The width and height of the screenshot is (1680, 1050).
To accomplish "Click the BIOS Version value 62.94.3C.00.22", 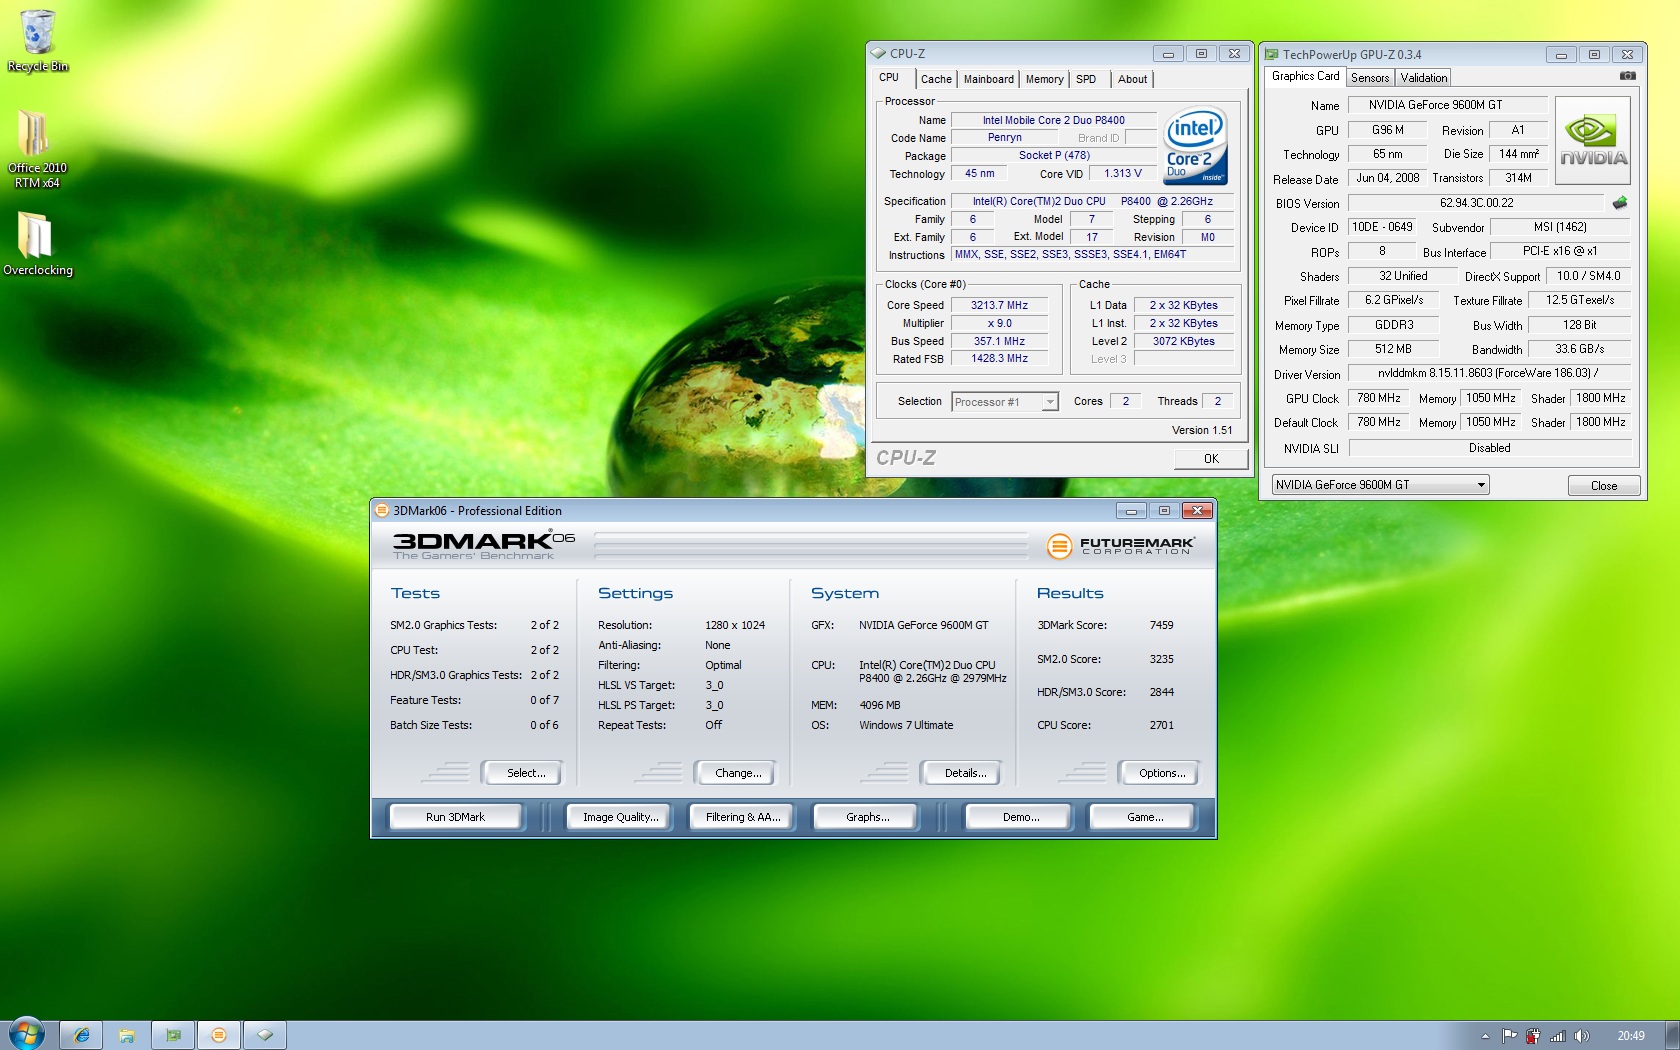I will coord(1476,203).
